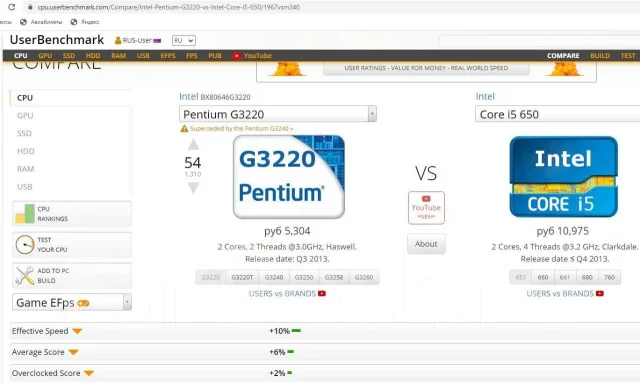The width and height of the screenshot is (640, 385).
Task: Select USB in top navigation bar
Action: (x=143, y=56)
